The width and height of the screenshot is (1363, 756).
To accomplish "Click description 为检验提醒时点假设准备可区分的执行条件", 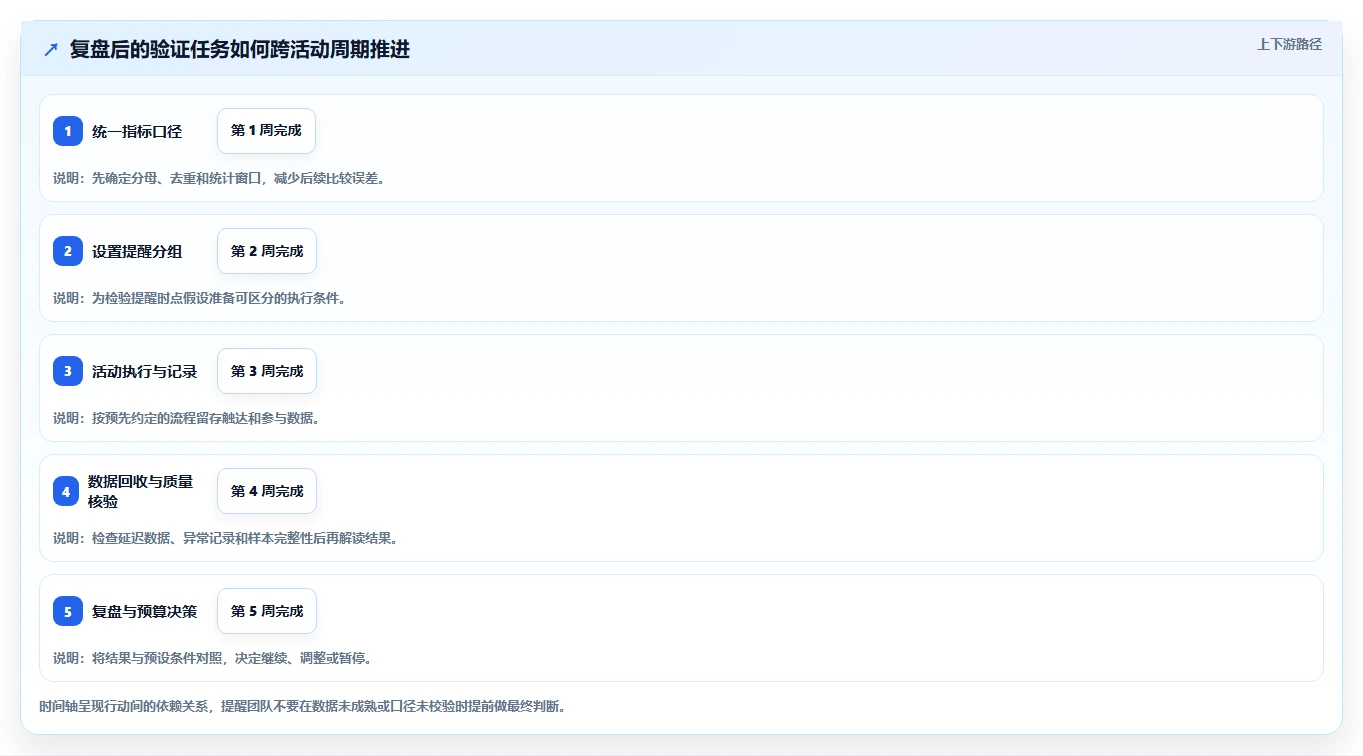I will (x=219, y=298).
